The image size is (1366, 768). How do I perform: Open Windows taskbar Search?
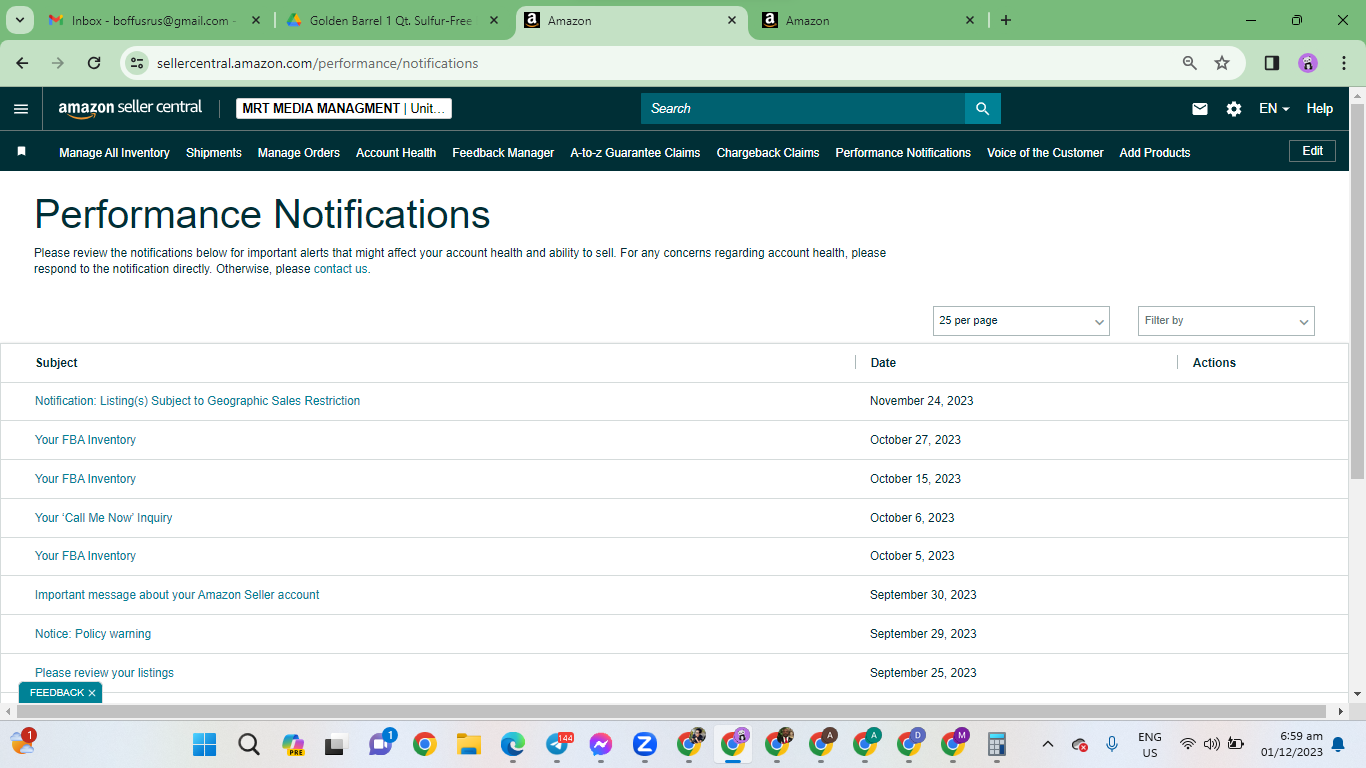coord(249,744)
